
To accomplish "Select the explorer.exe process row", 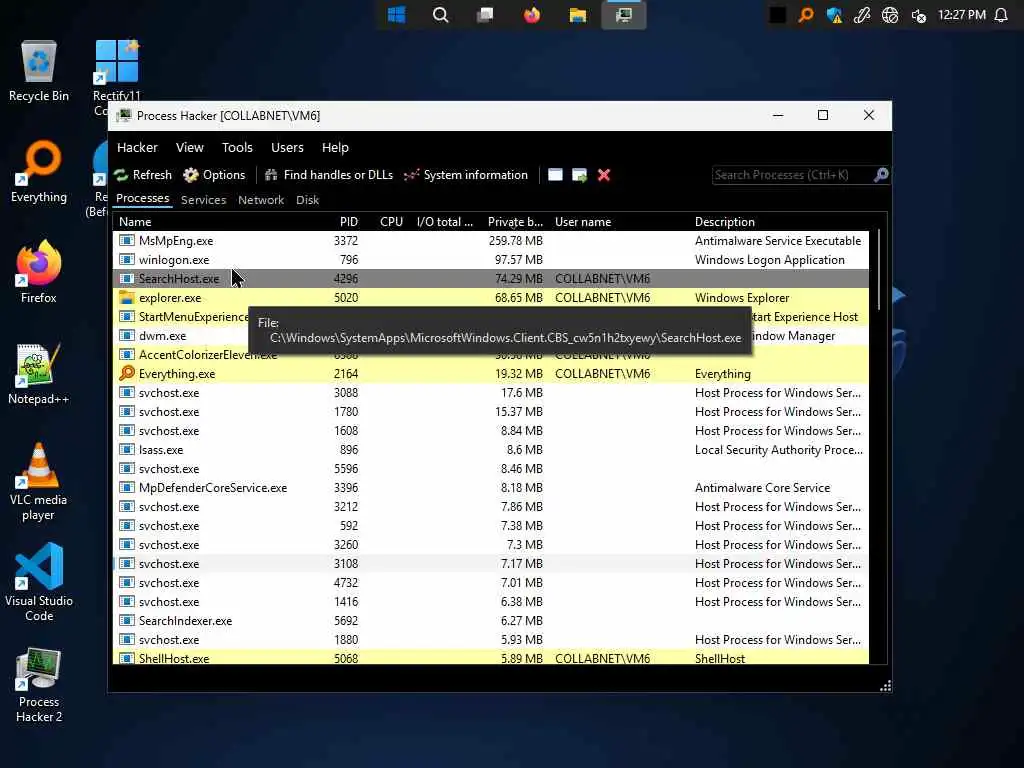I will click(490, 298).
